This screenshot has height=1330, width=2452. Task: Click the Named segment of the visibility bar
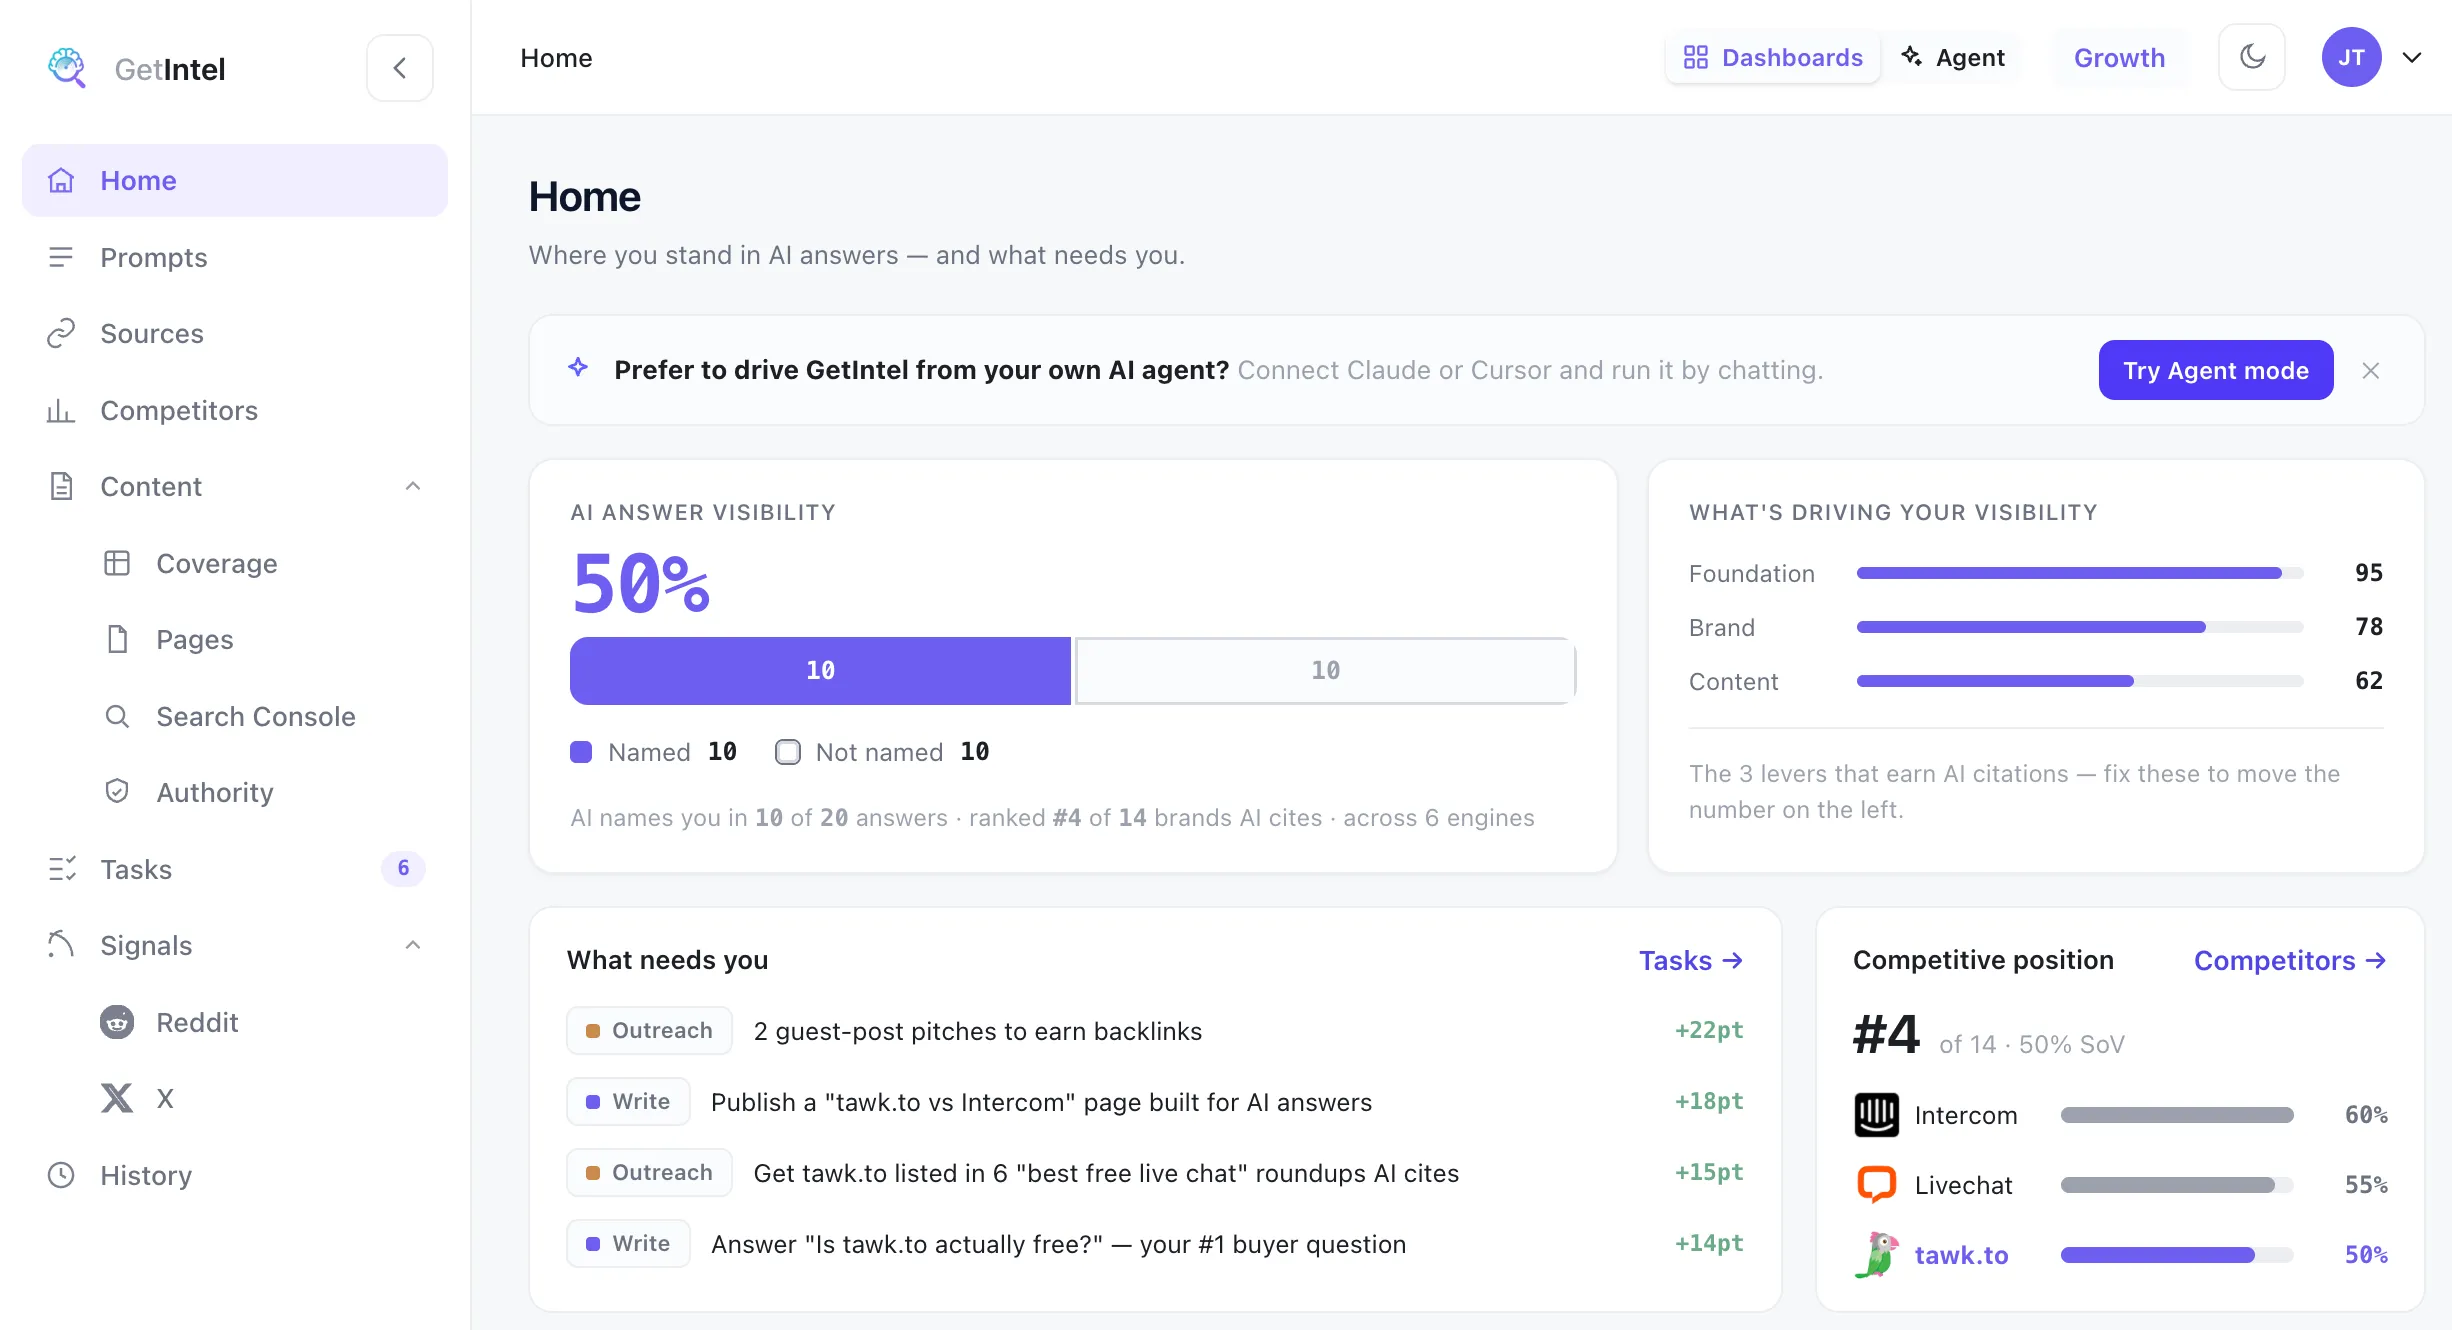[820, 670]
